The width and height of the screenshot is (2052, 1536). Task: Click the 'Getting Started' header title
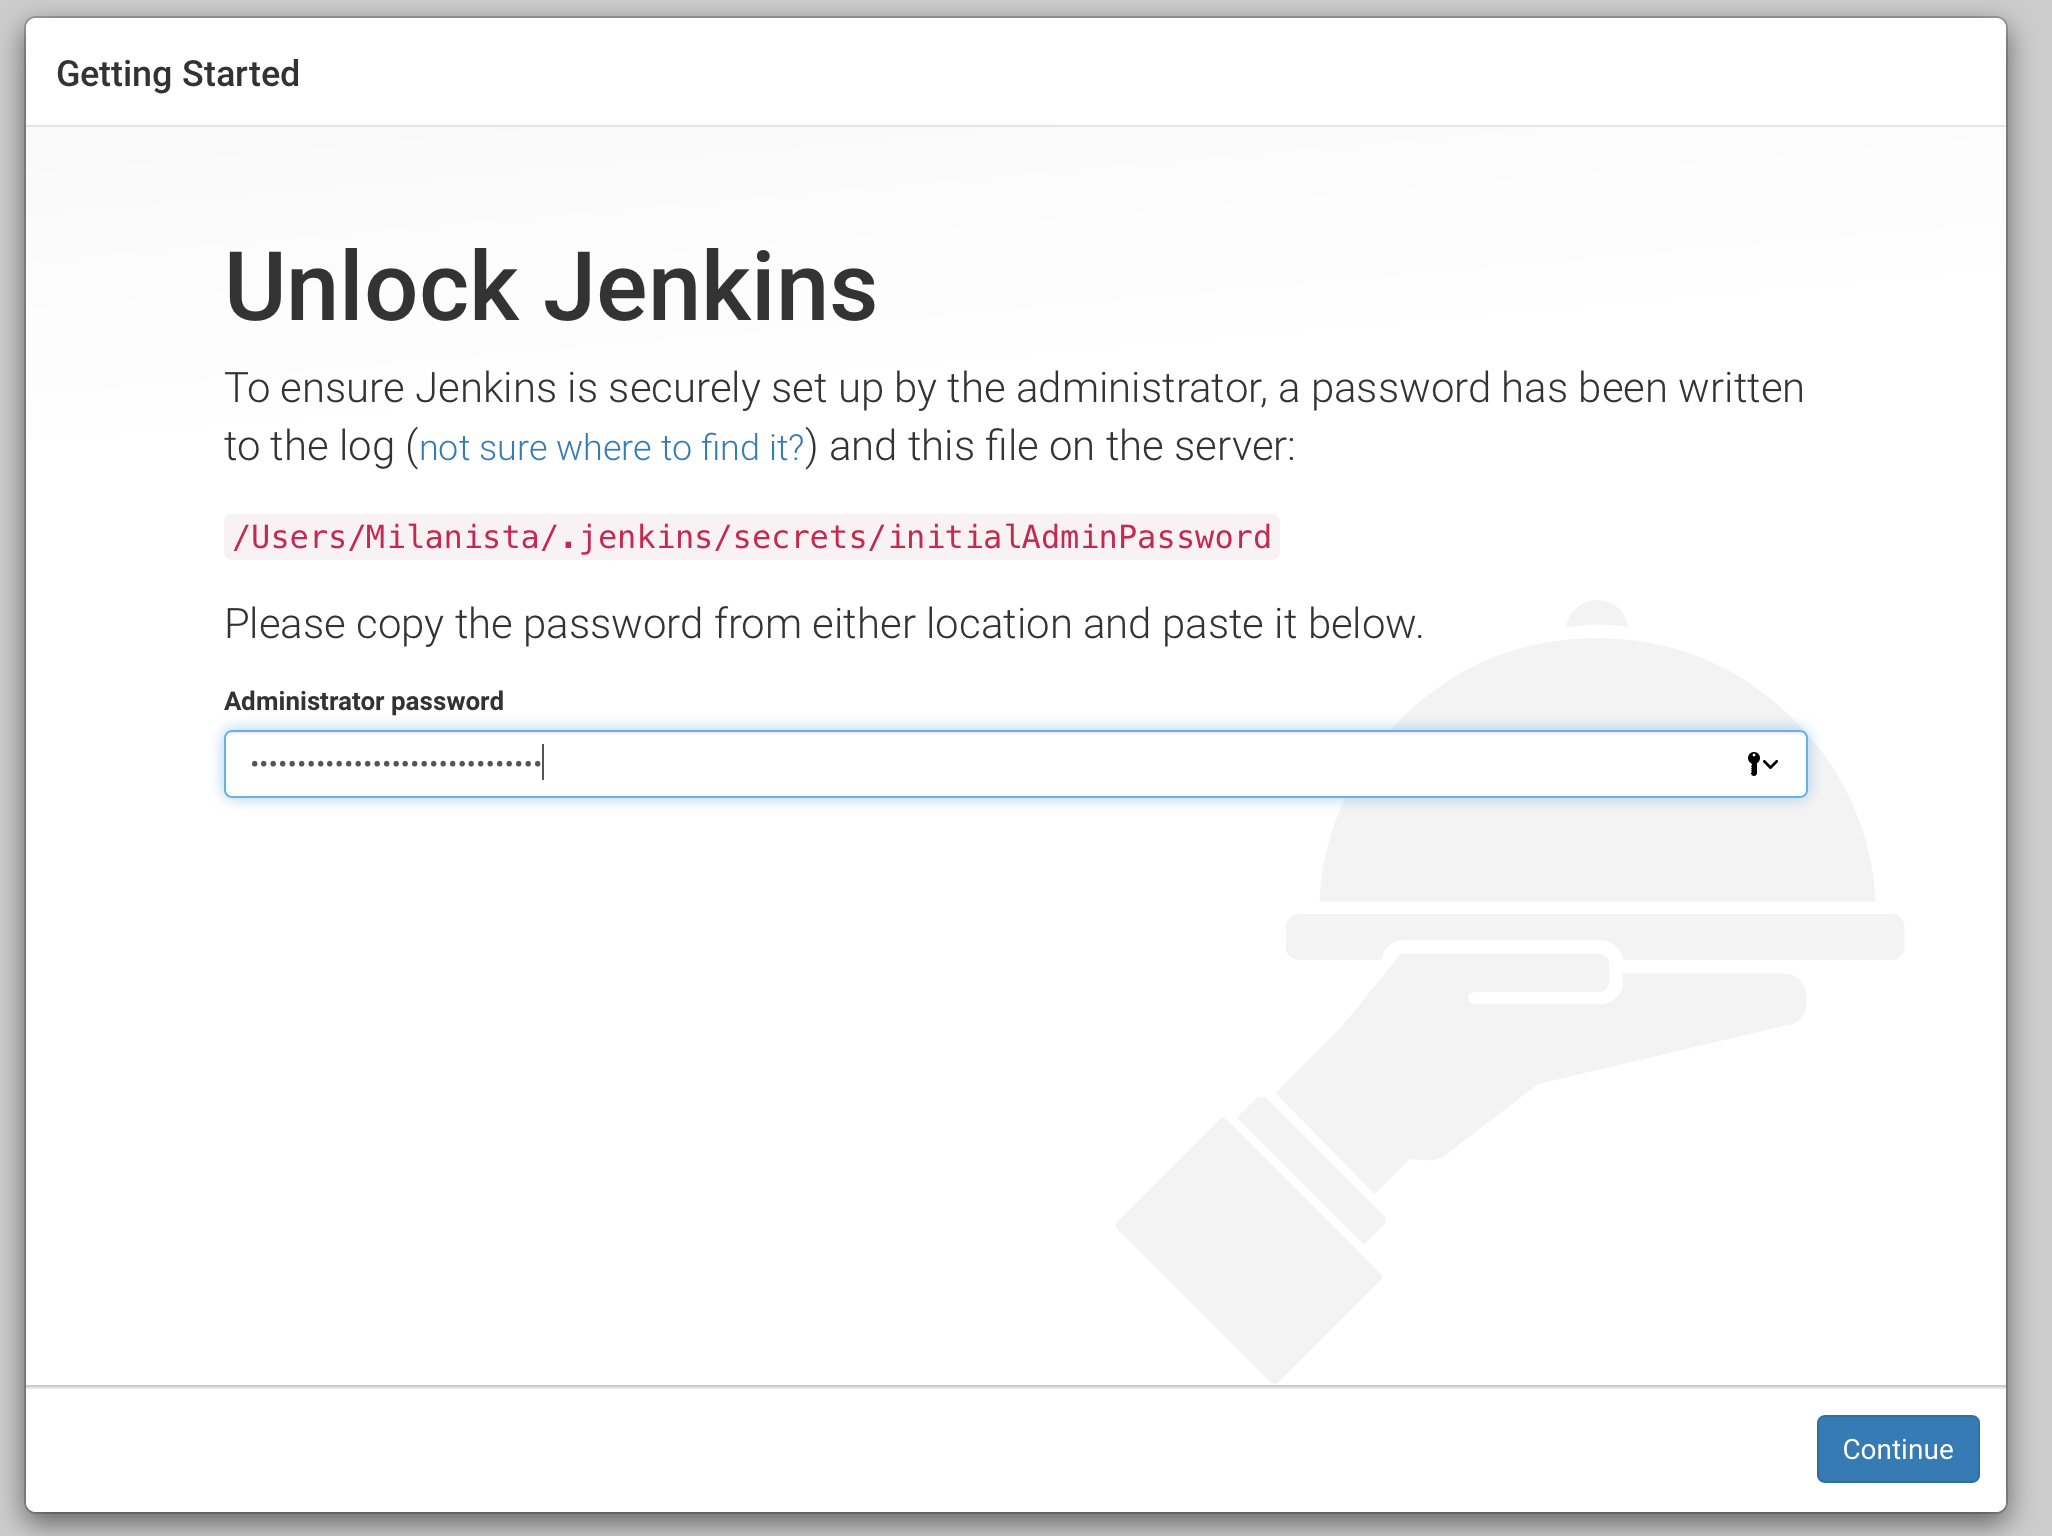(x=179, y=73)
